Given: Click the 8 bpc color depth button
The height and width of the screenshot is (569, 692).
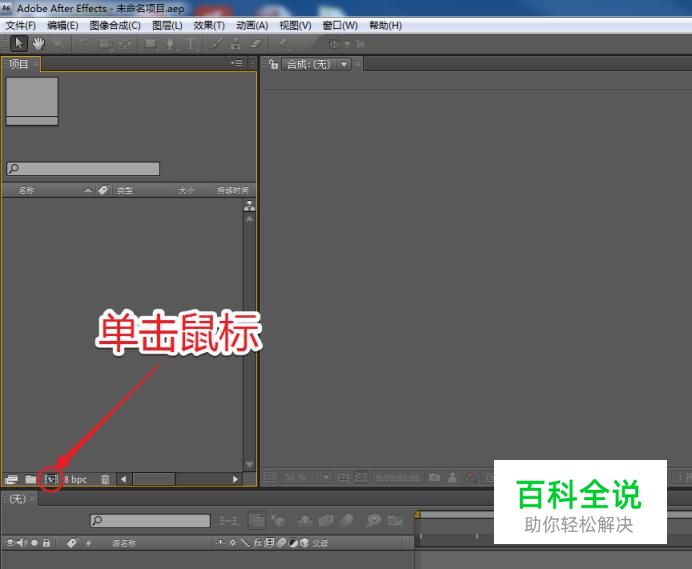Looking at the screenshot, I should 75,479.
